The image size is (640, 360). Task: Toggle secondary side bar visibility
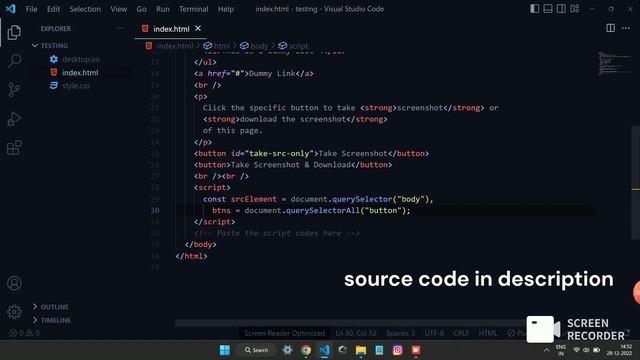point(561,9)
